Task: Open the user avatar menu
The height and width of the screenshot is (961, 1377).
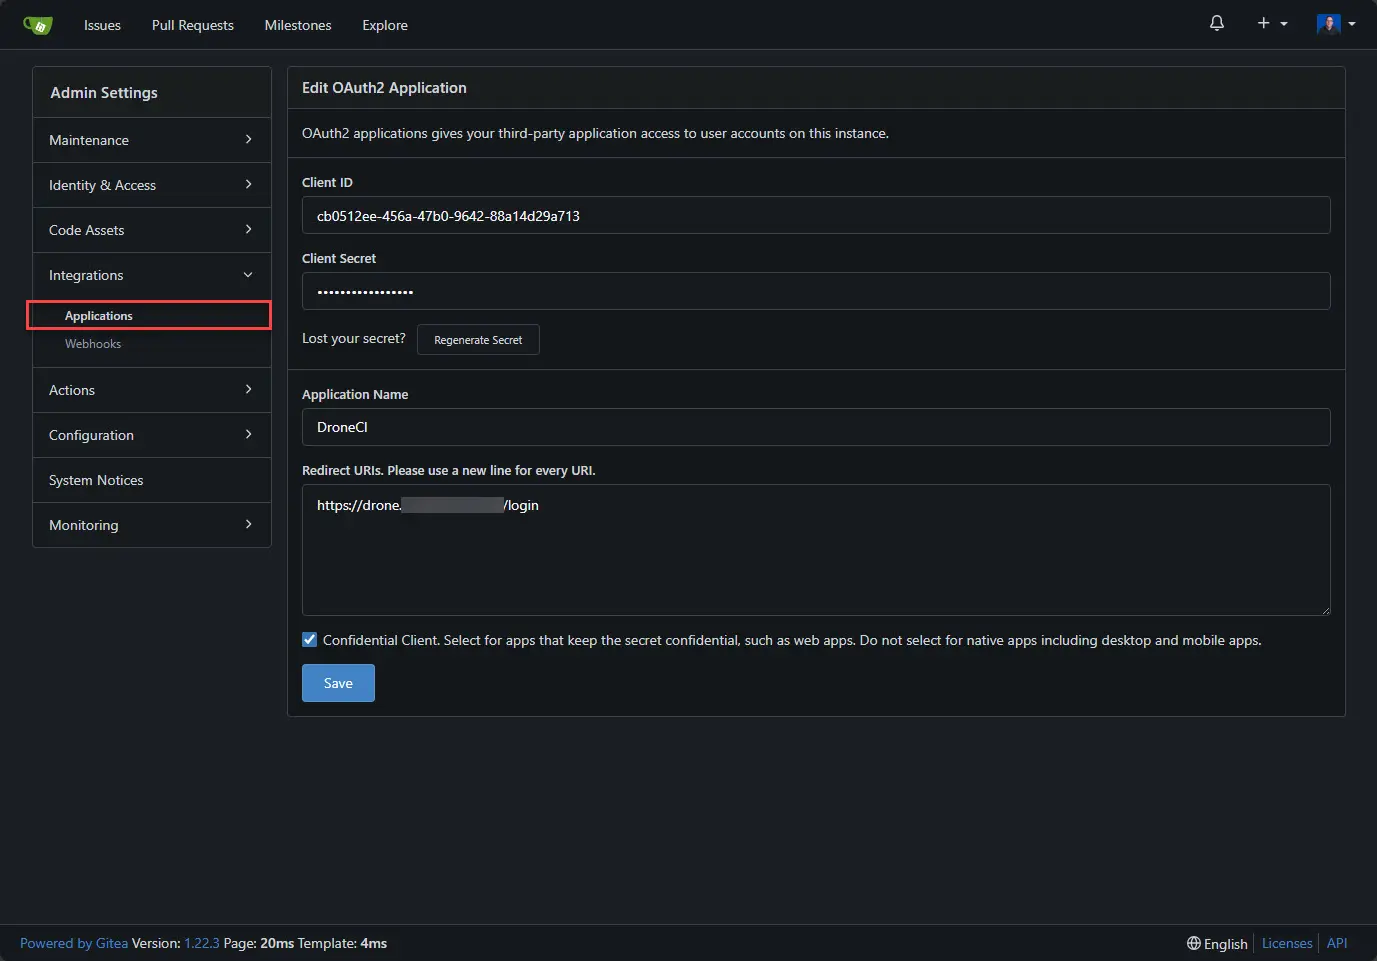Action: tap(1335, 24)
